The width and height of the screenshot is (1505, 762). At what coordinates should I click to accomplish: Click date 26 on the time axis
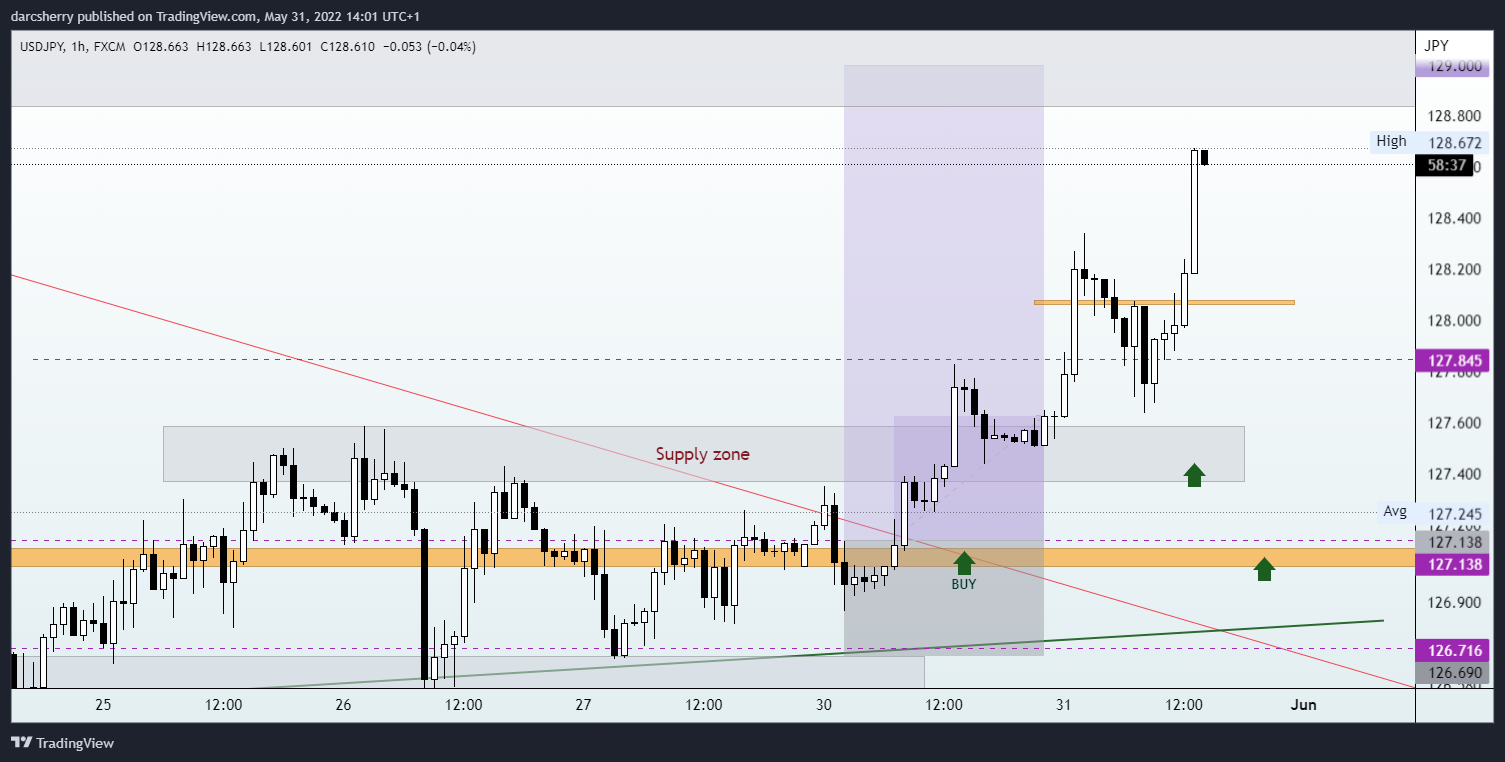tap(343, 705)
